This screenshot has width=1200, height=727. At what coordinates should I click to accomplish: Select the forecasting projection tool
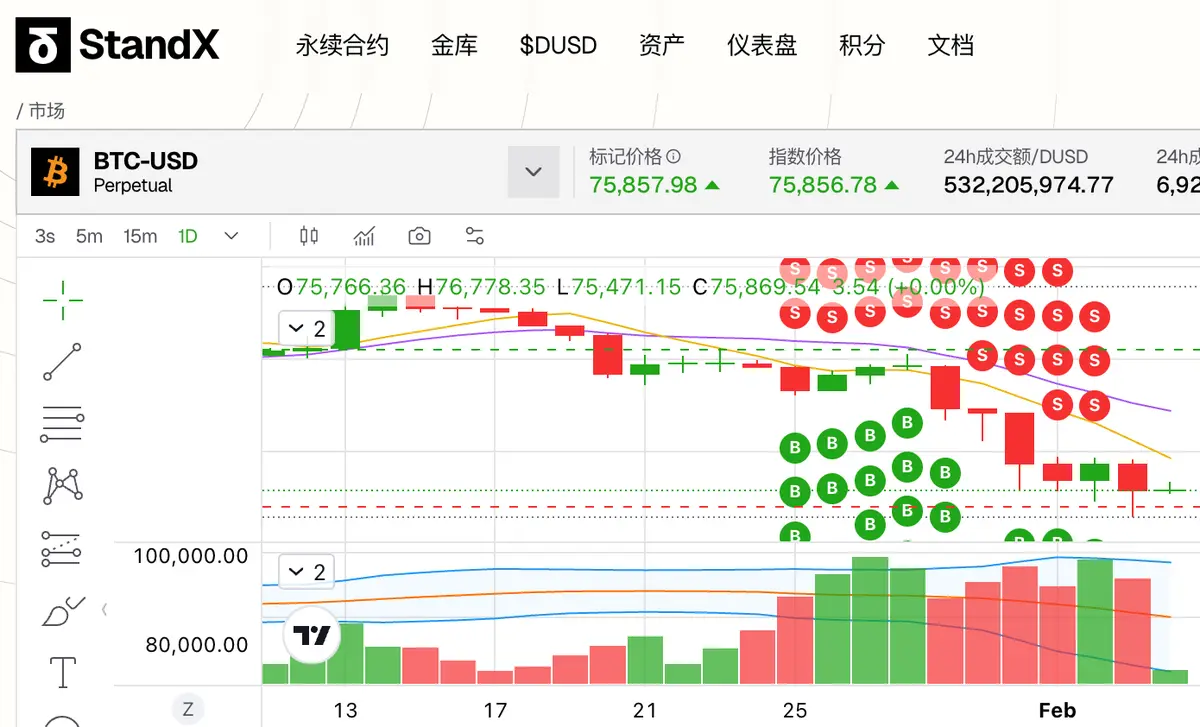click(x=62, y=548)
